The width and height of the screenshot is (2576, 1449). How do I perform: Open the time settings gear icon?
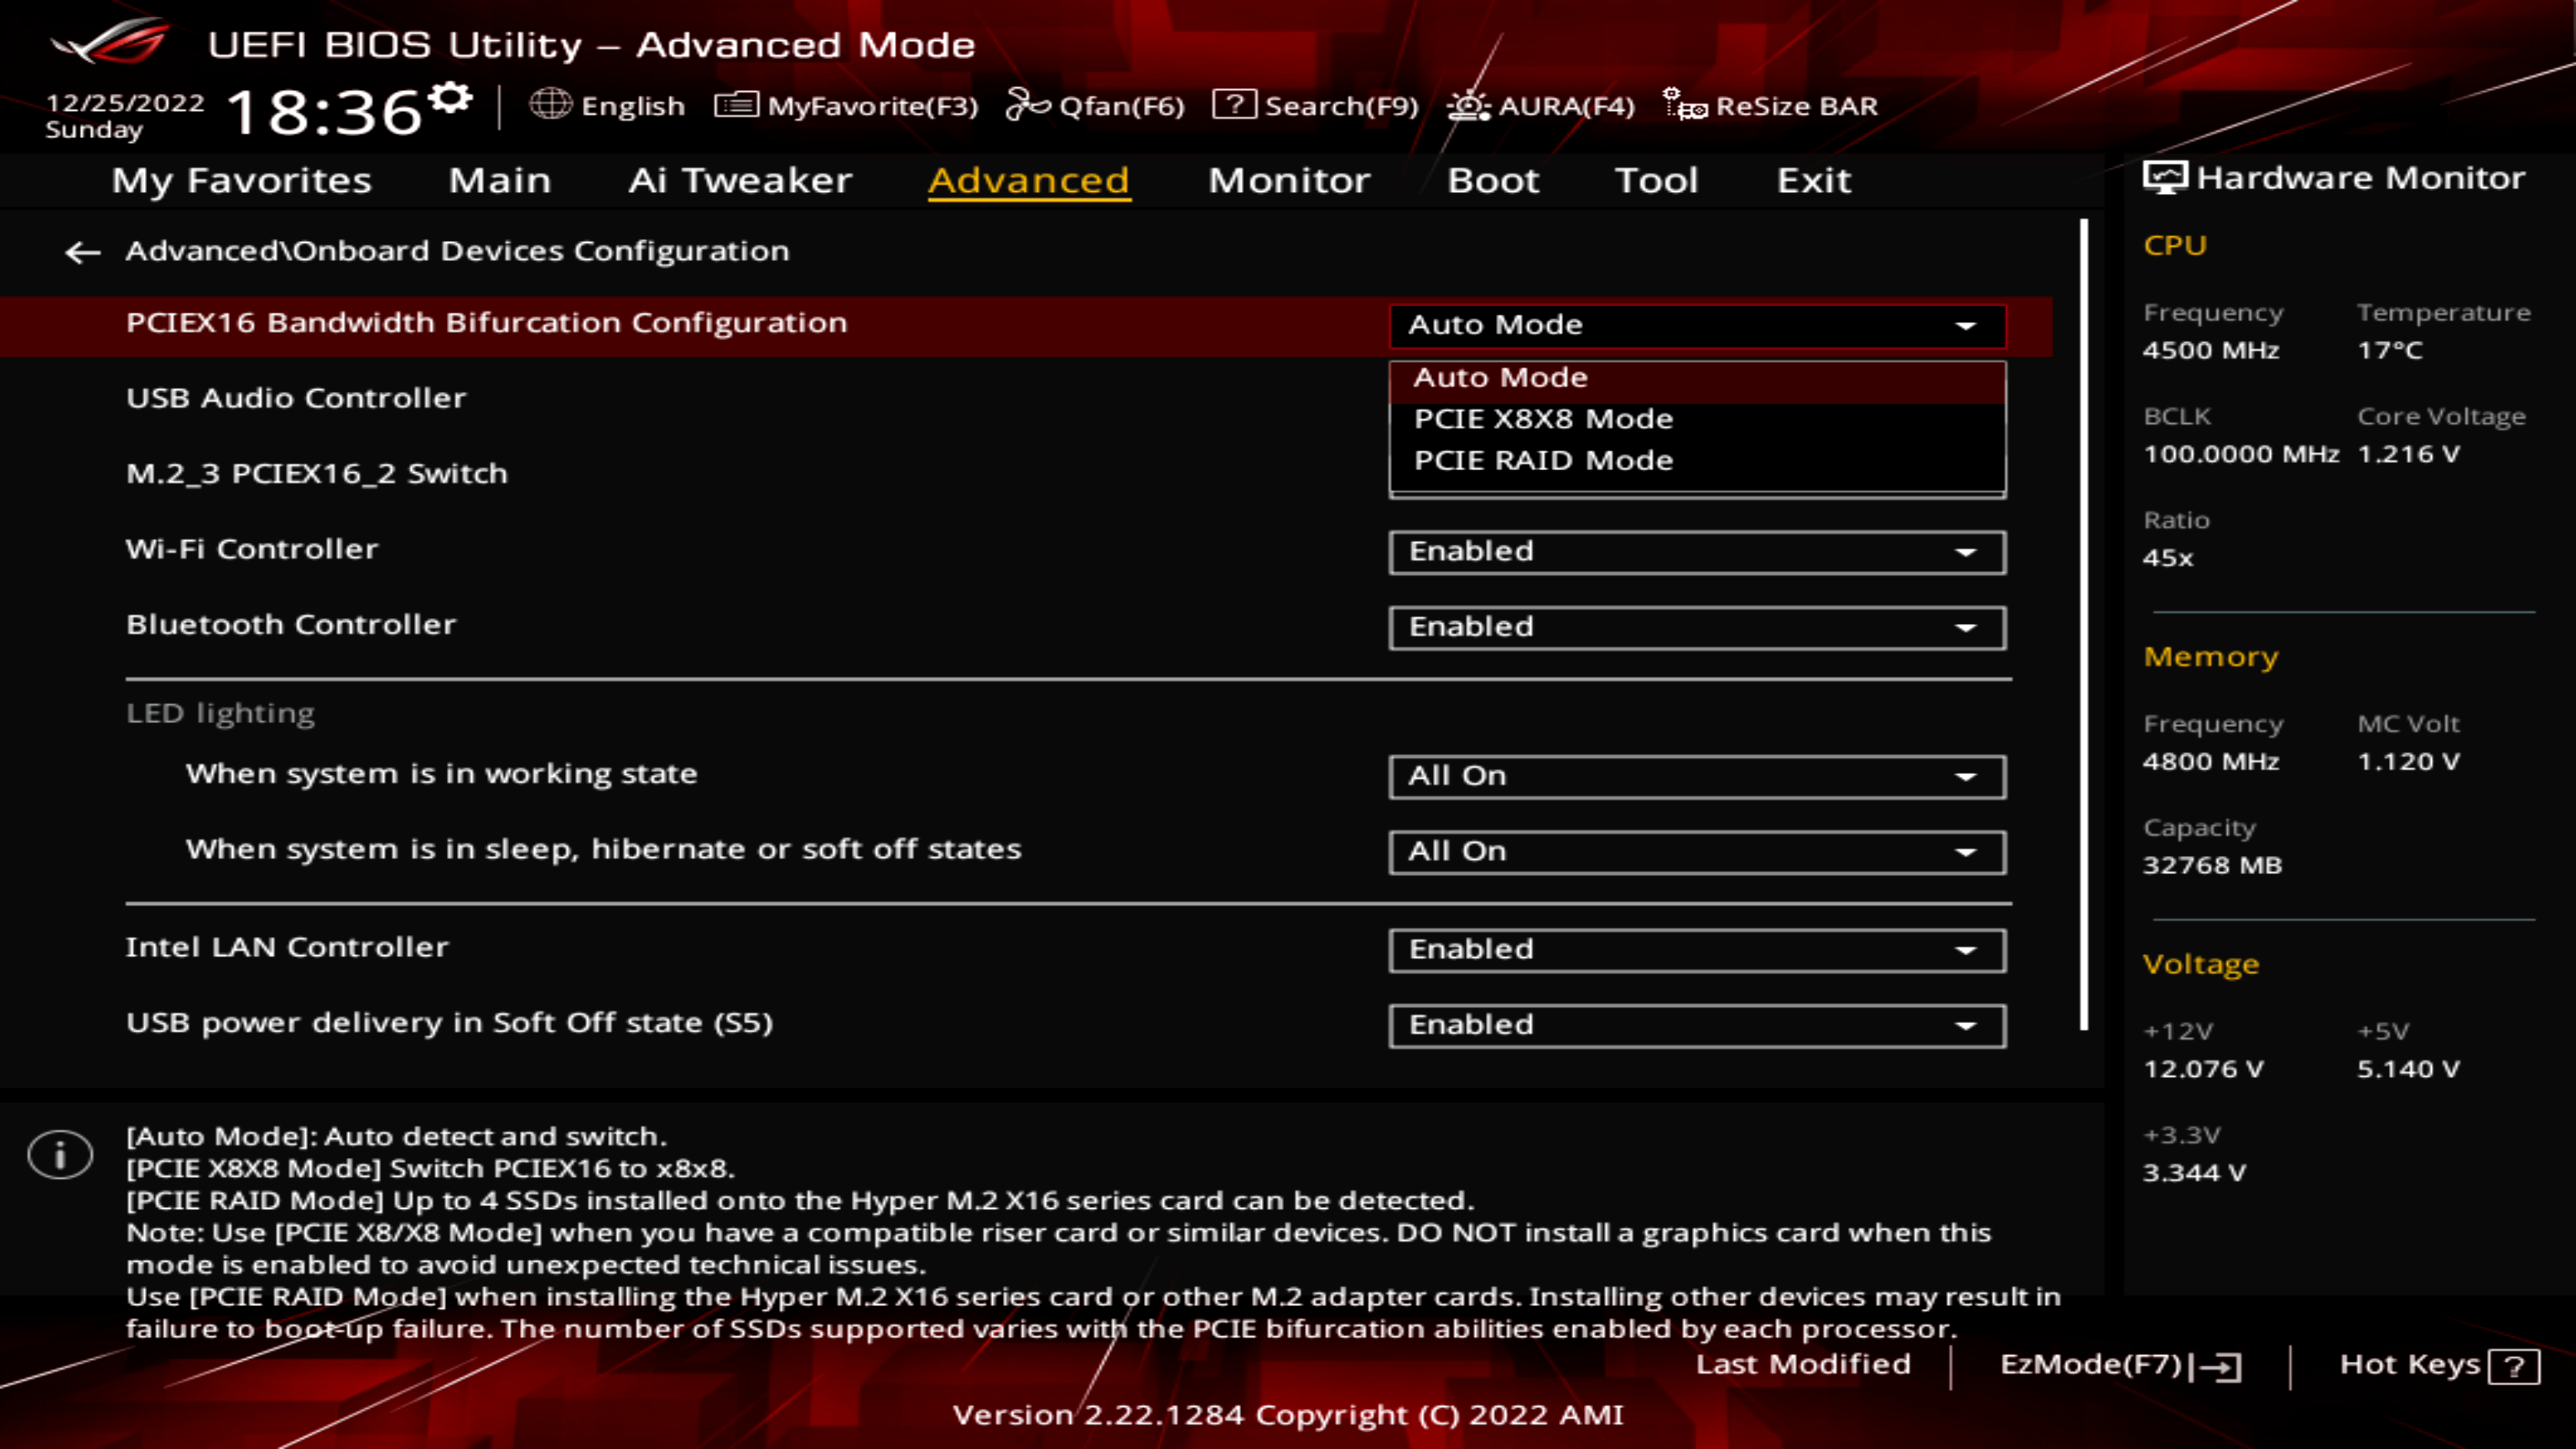[451, 98]
